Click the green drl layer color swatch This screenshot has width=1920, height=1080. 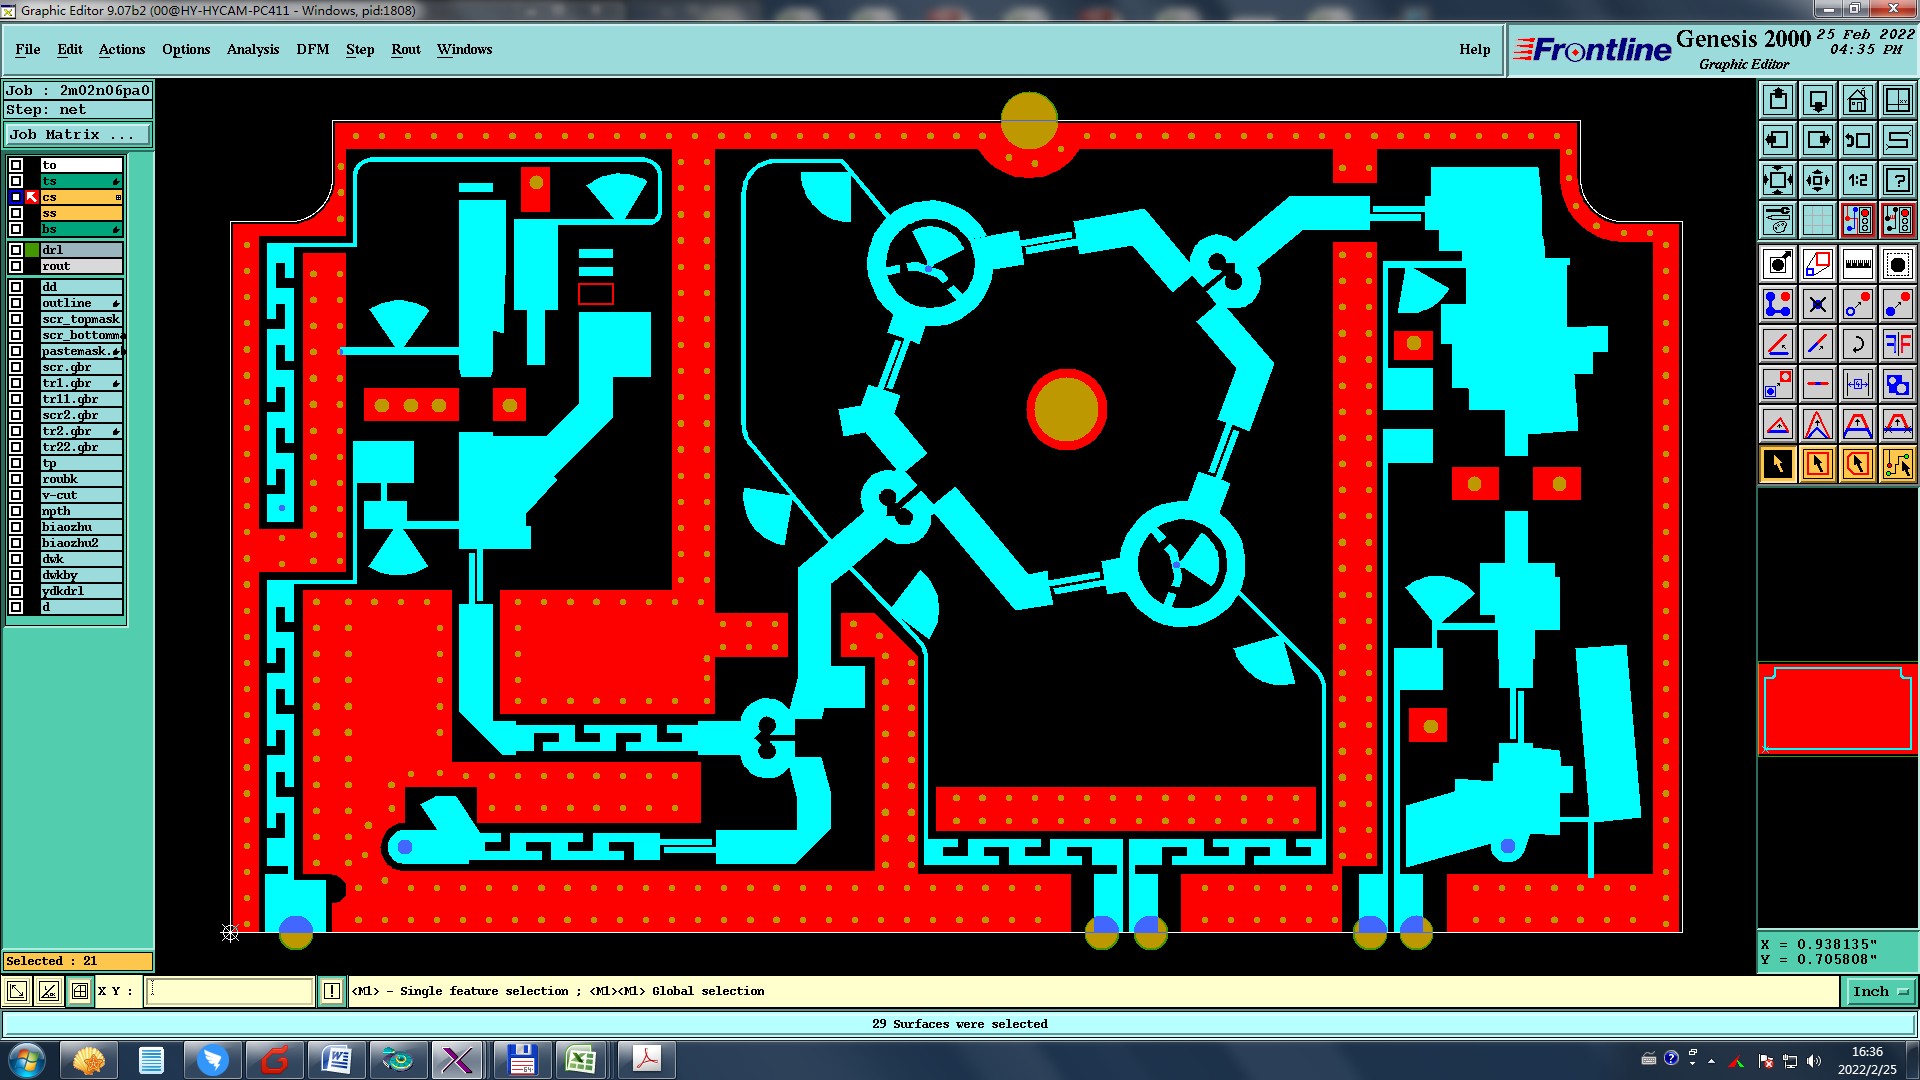(33, 250)
